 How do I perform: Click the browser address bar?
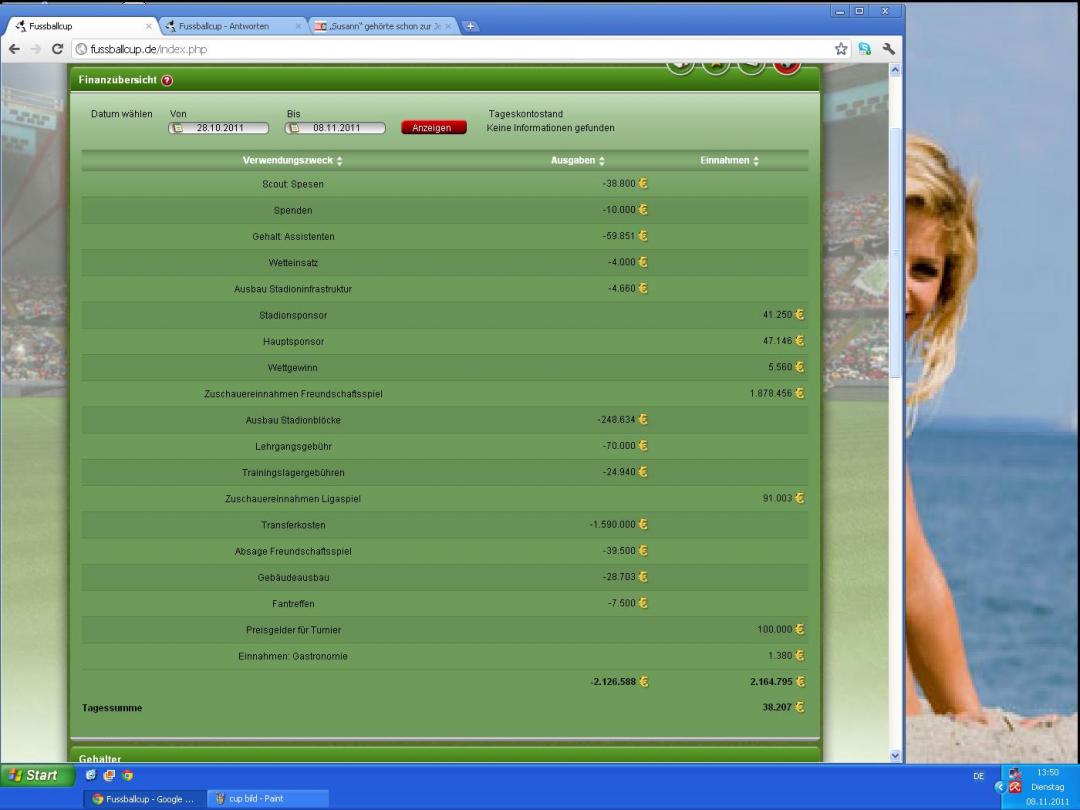tap(450, 48)
